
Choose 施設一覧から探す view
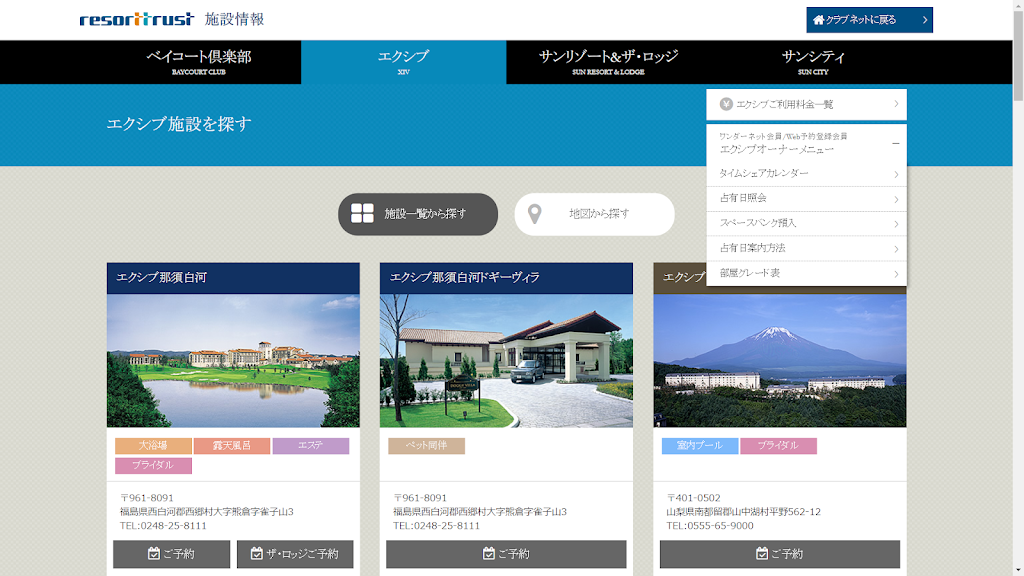coord(418,214)
